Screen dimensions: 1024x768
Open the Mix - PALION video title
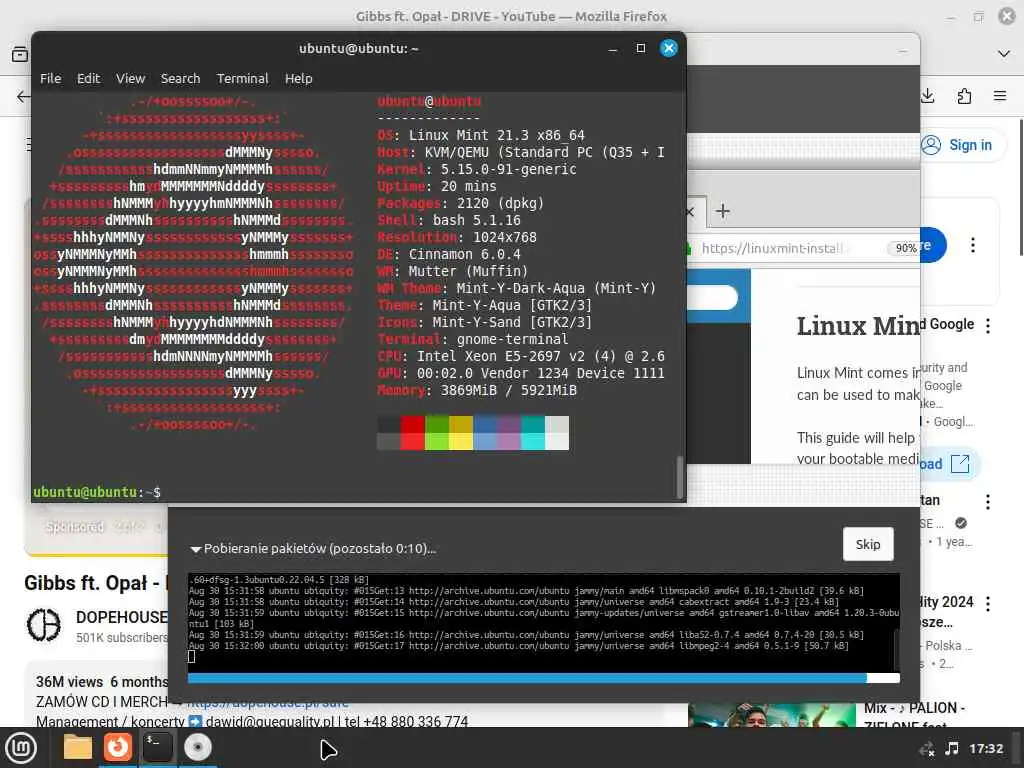(914, 716)
